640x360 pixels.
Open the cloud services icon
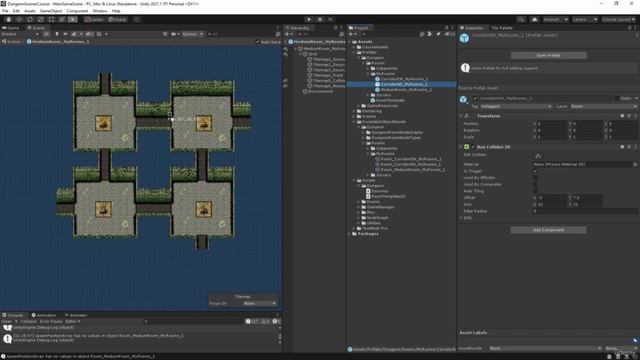(x=534, y=19)
